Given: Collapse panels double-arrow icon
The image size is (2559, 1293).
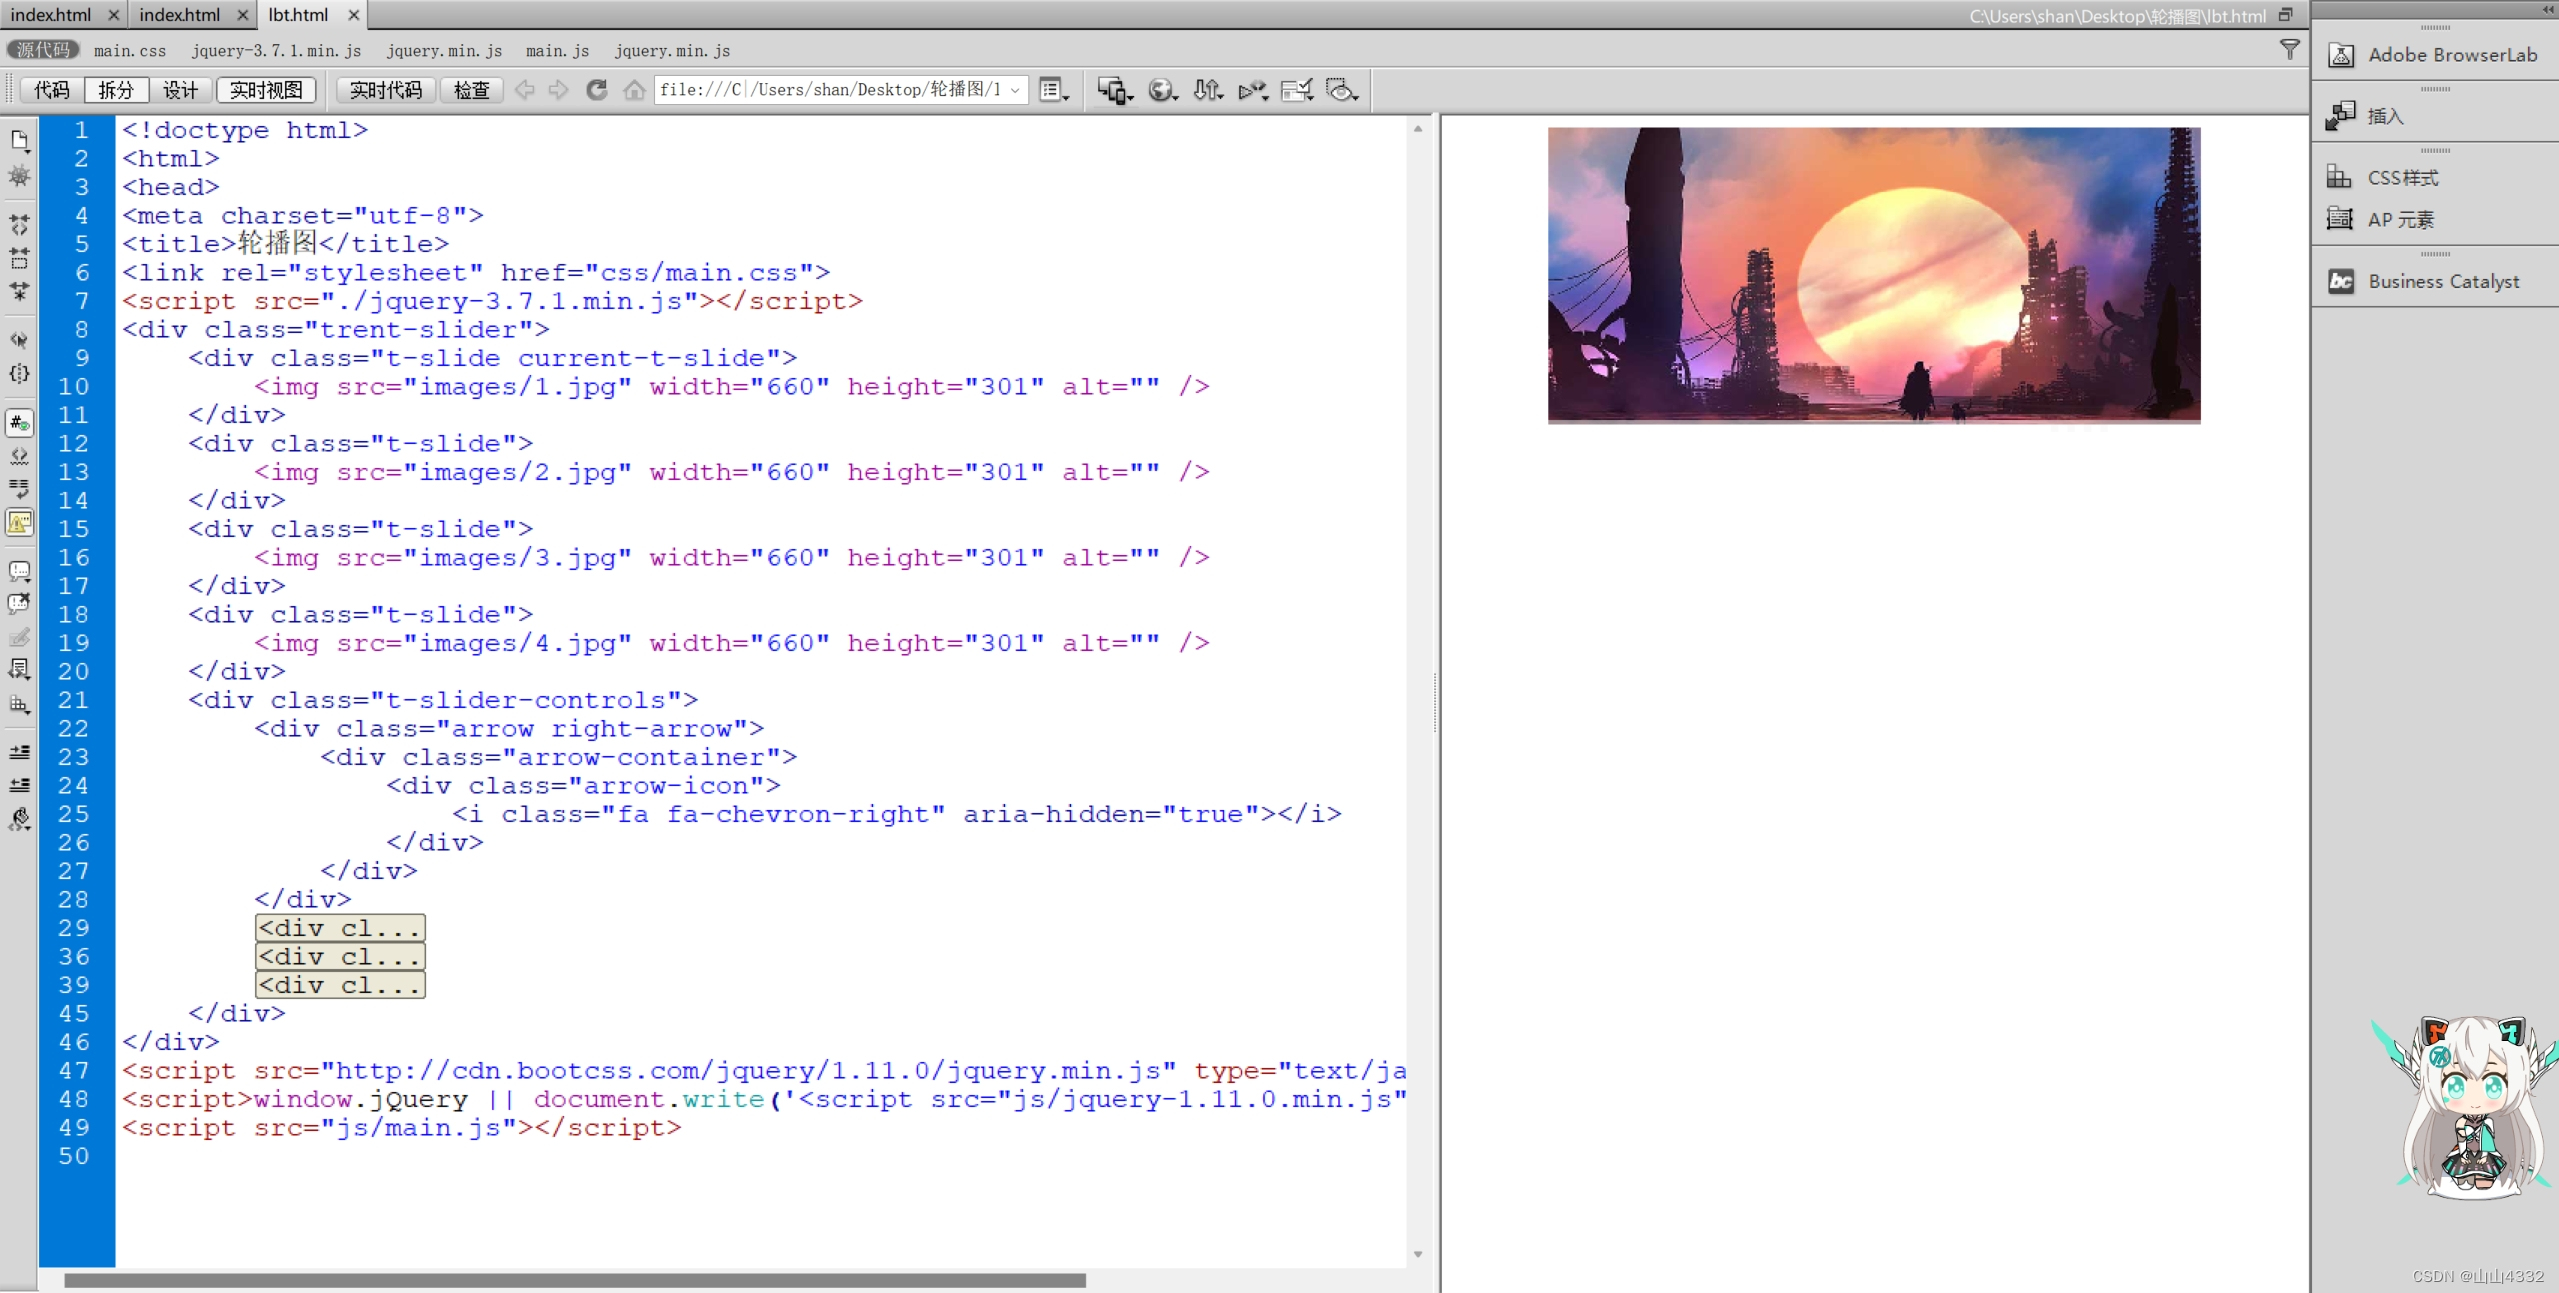Looking at the screenshot, I should 2548,9.
